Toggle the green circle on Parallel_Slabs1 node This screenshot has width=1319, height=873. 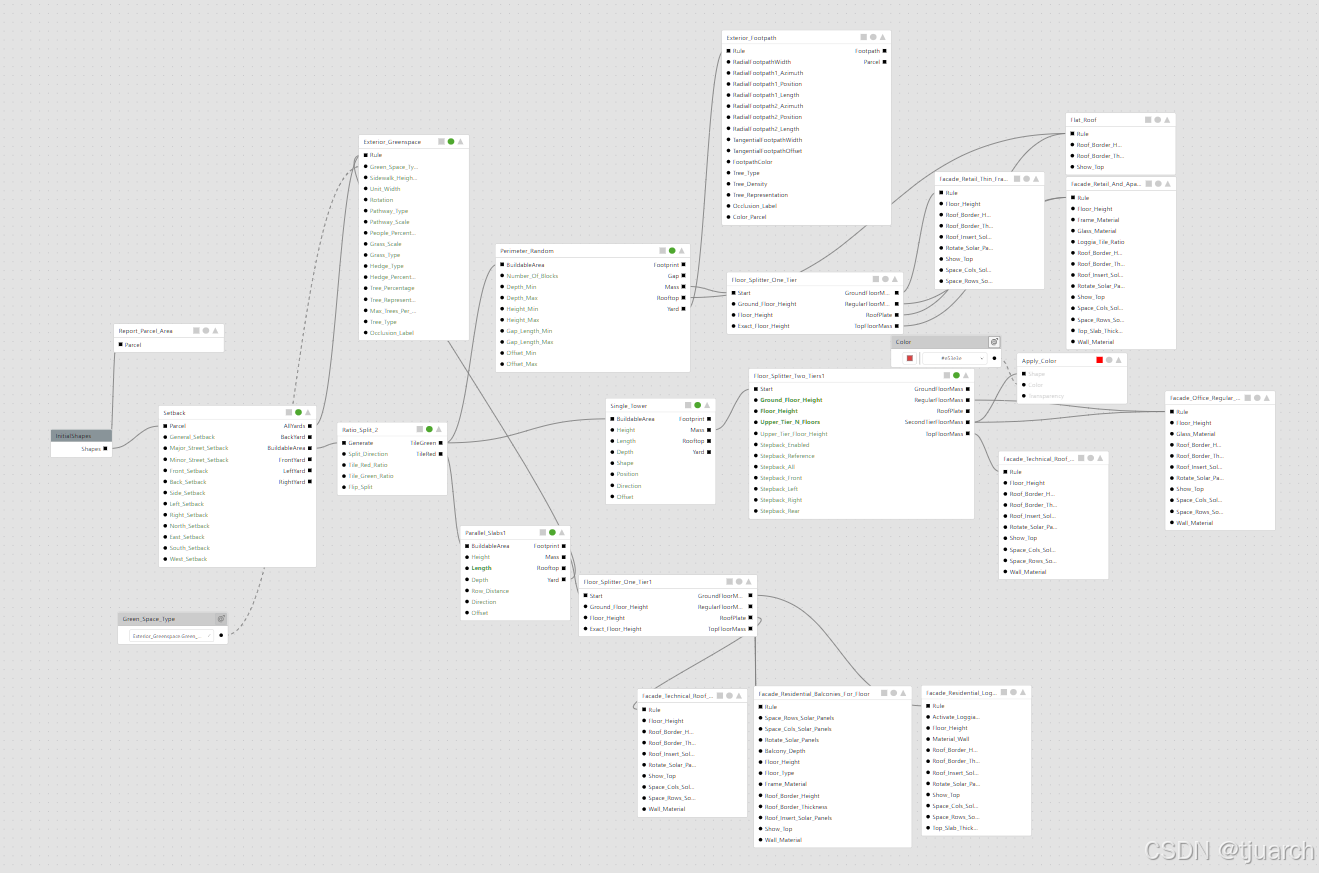click(x=552, y=532)
